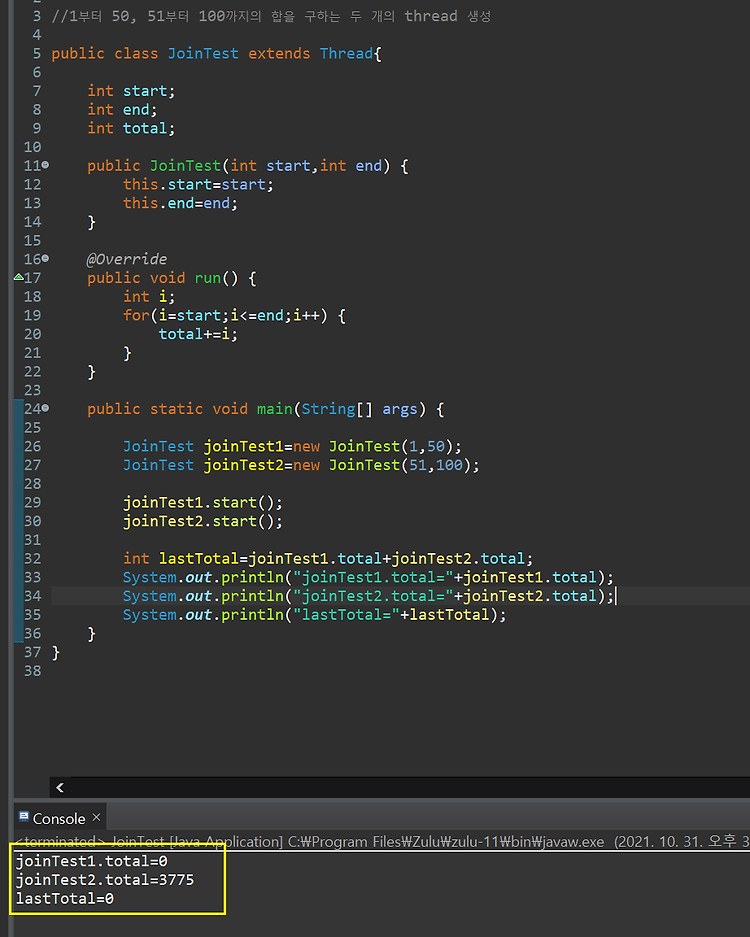Click the 'joinTest2.start();' call
750x937 pixels.
point(203,521)
